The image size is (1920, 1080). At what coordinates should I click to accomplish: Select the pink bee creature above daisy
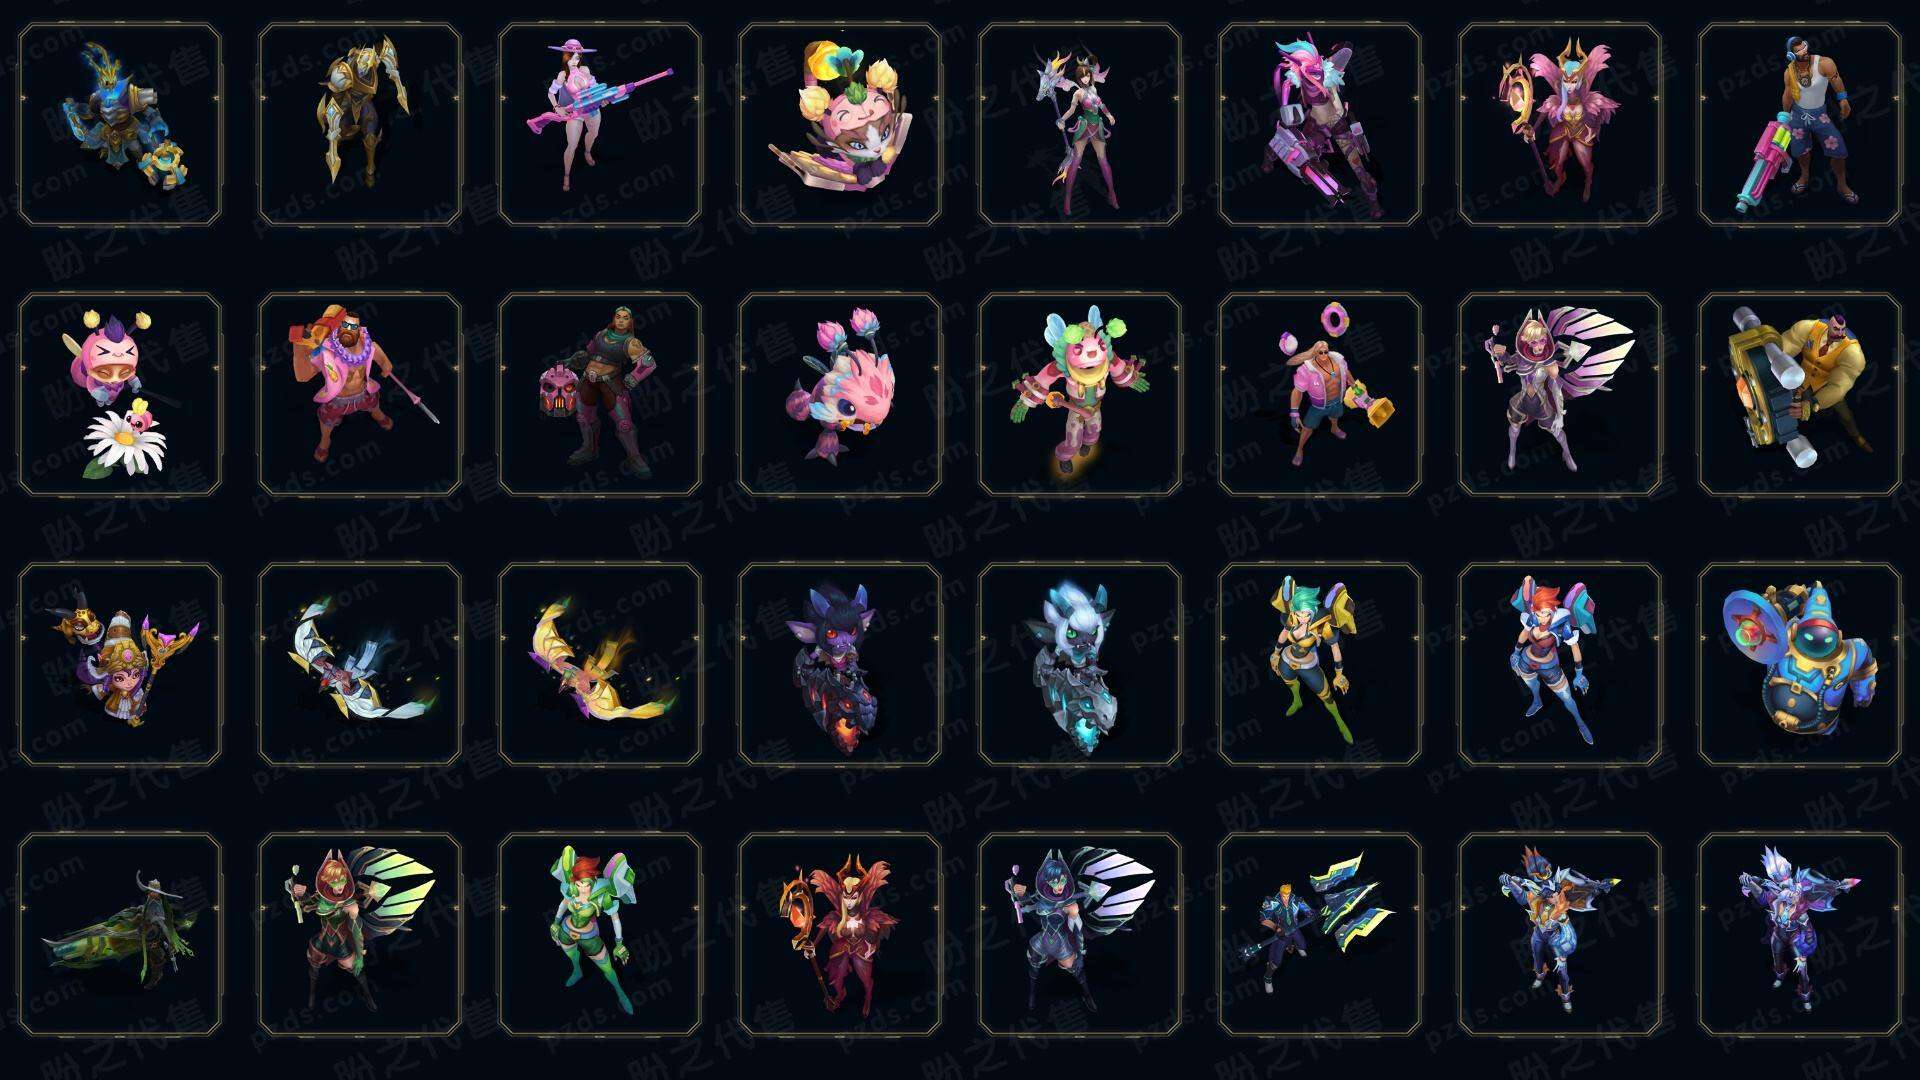[x=120, y=395]
